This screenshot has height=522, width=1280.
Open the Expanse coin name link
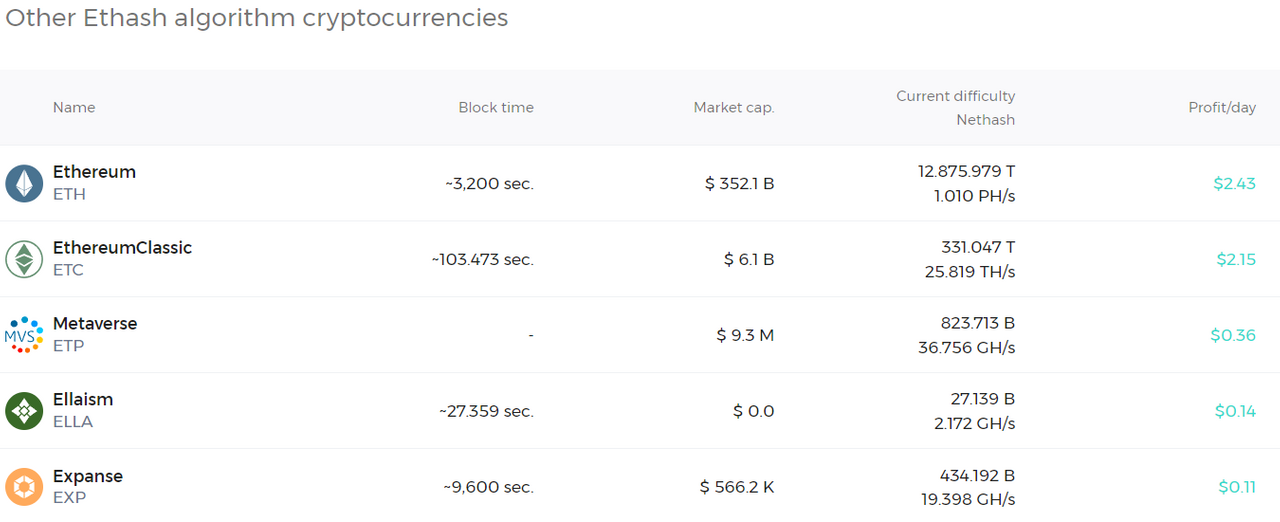pyautogui.click(x=88, y=476)
